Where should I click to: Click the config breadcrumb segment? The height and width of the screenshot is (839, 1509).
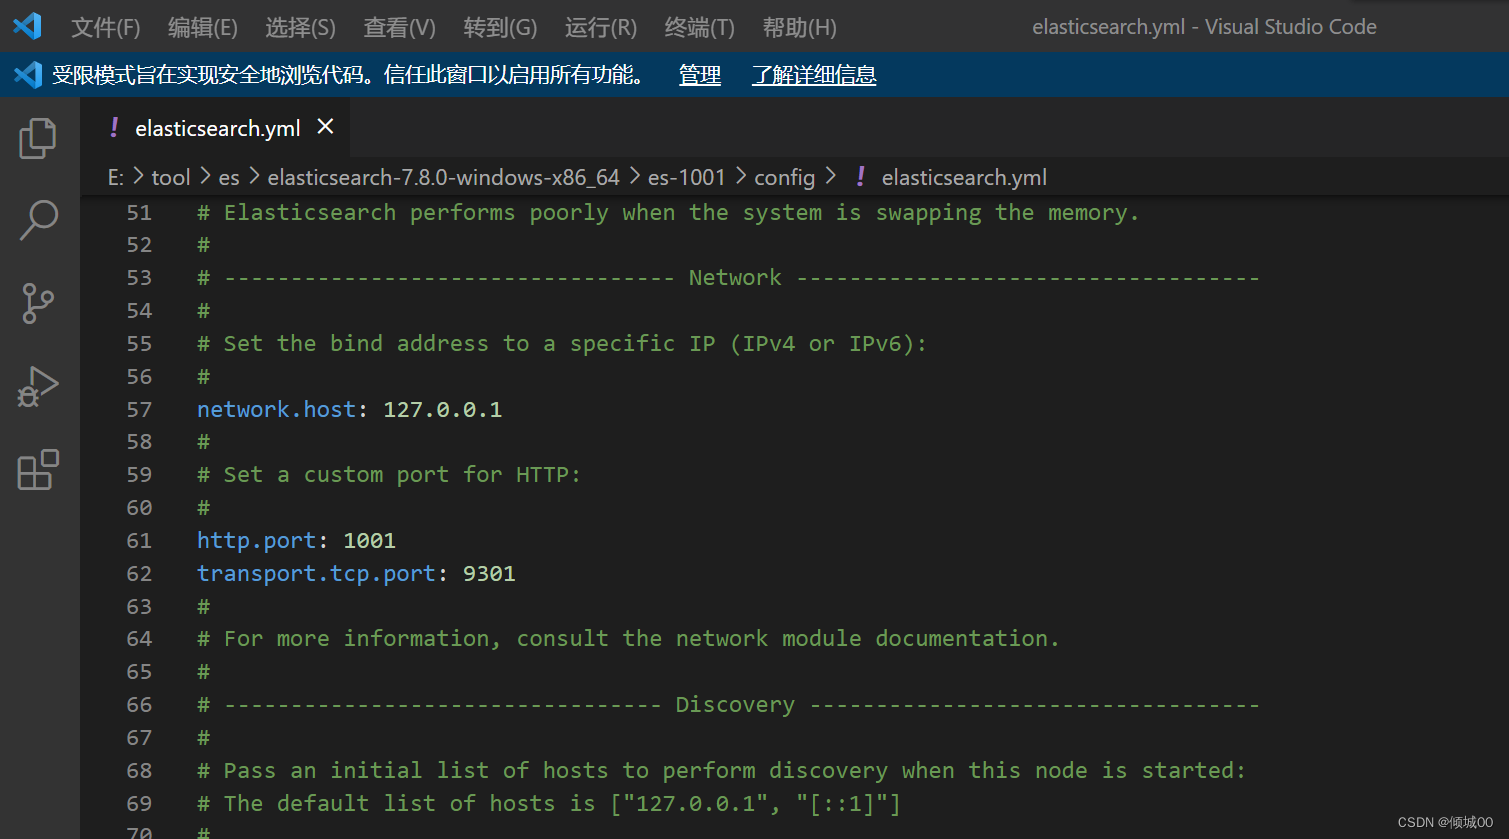click(x=784, y=178)
